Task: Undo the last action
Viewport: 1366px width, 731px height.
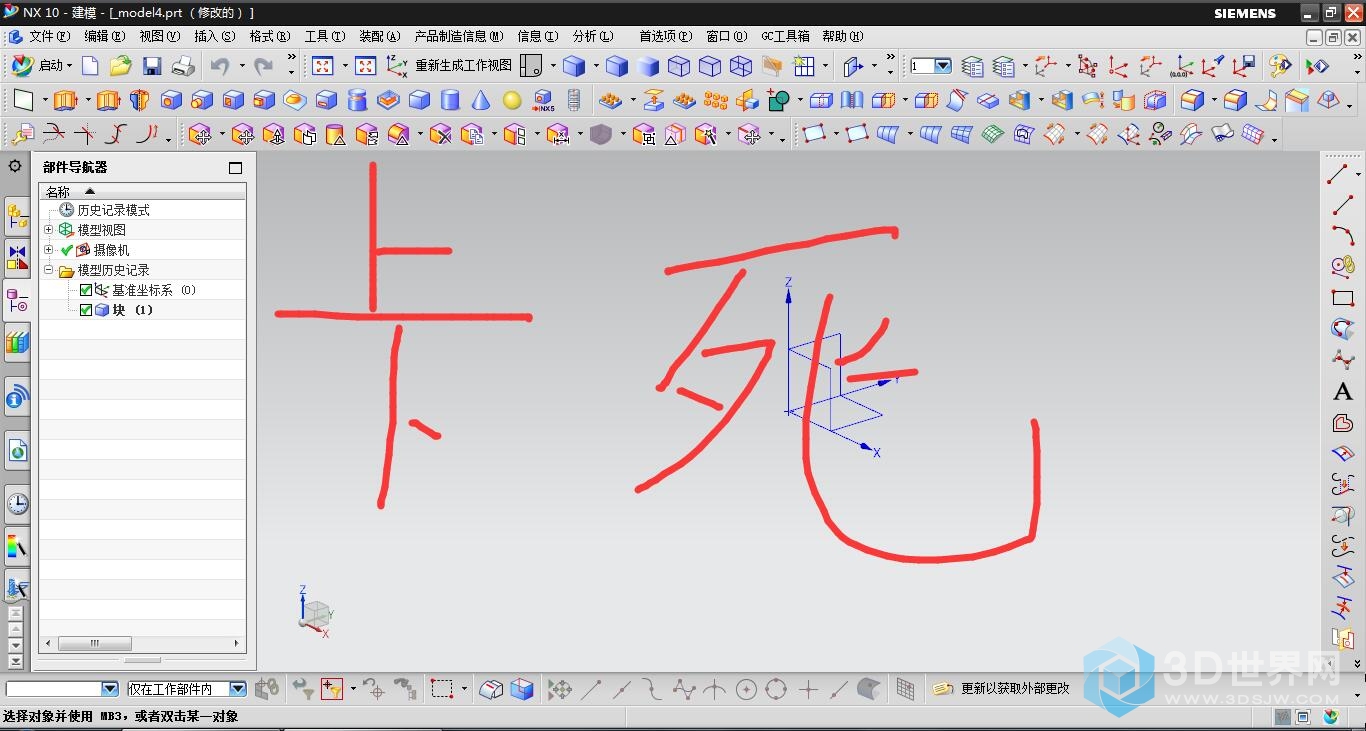Action: 220,66
